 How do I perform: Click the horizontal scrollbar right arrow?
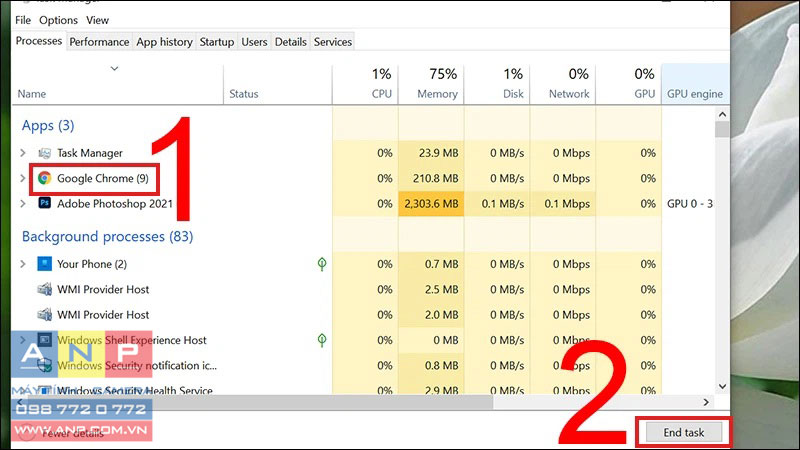[x=706, y=402]
